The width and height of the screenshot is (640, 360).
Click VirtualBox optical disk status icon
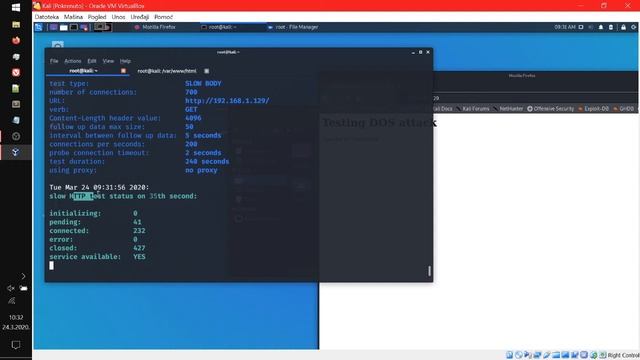pyautogui.click(x=518, y=355)
